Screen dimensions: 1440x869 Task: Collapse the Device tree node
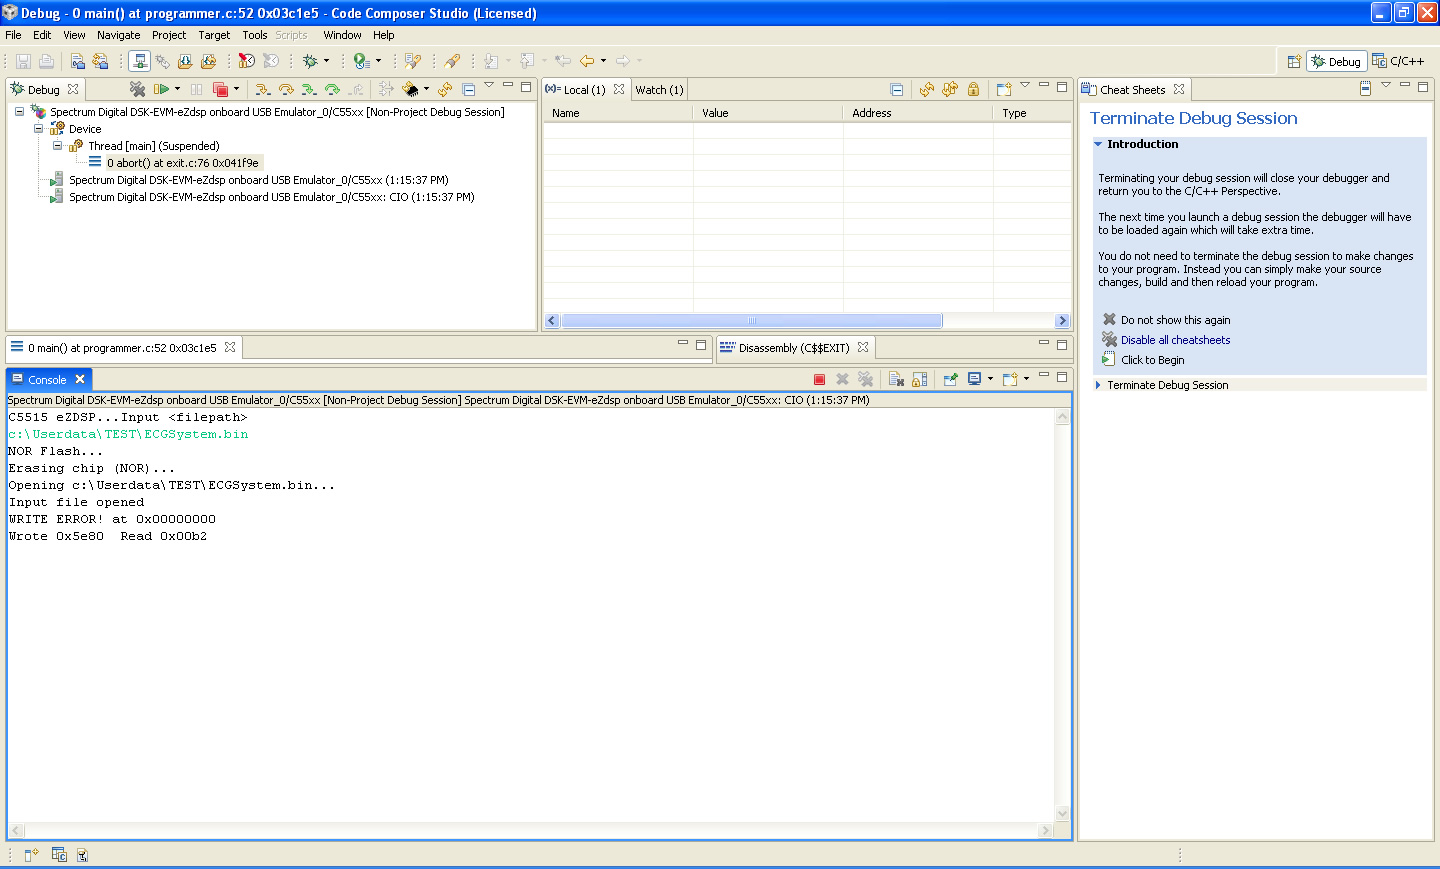[38, 129]
